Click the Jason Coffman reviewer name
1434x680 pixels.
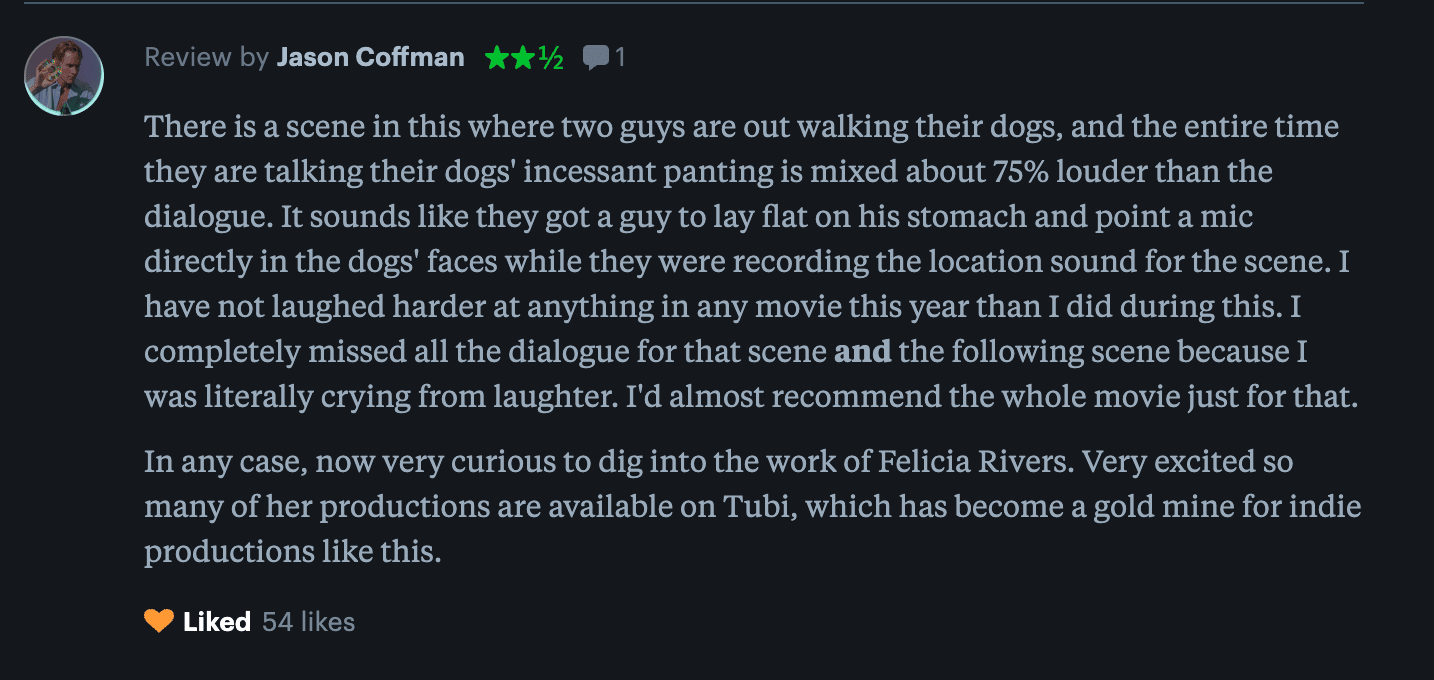[x=370, y=57]
